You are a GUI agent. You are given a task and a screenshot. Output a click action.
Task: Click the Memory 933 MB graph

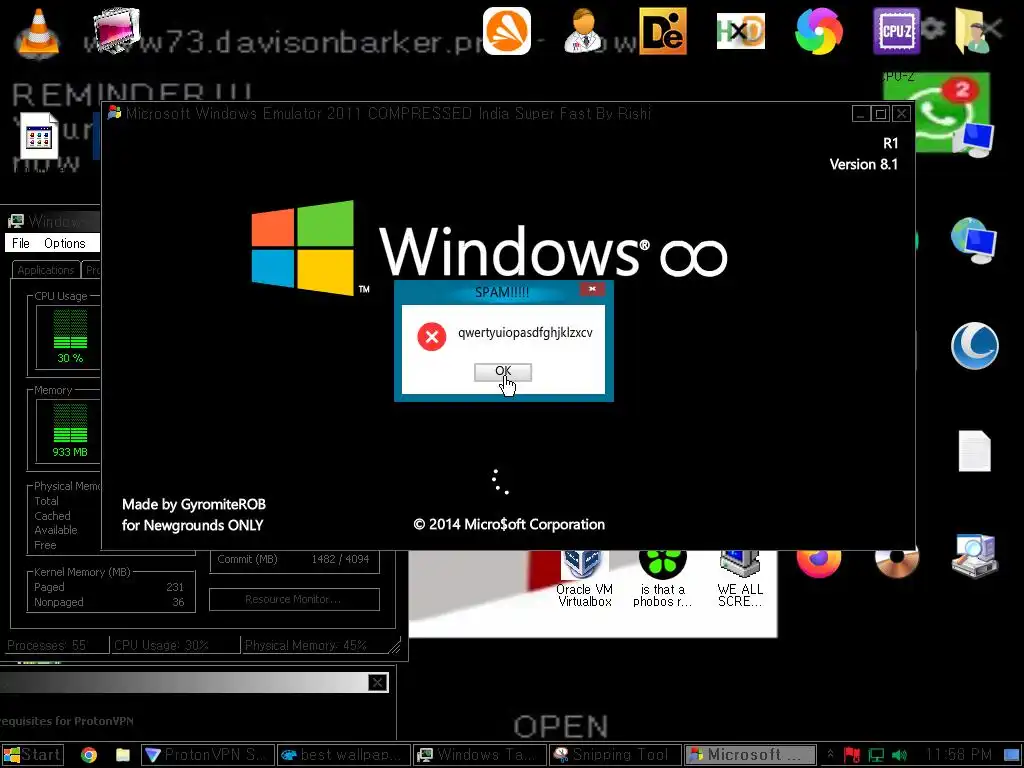click(x=70, y=430)
